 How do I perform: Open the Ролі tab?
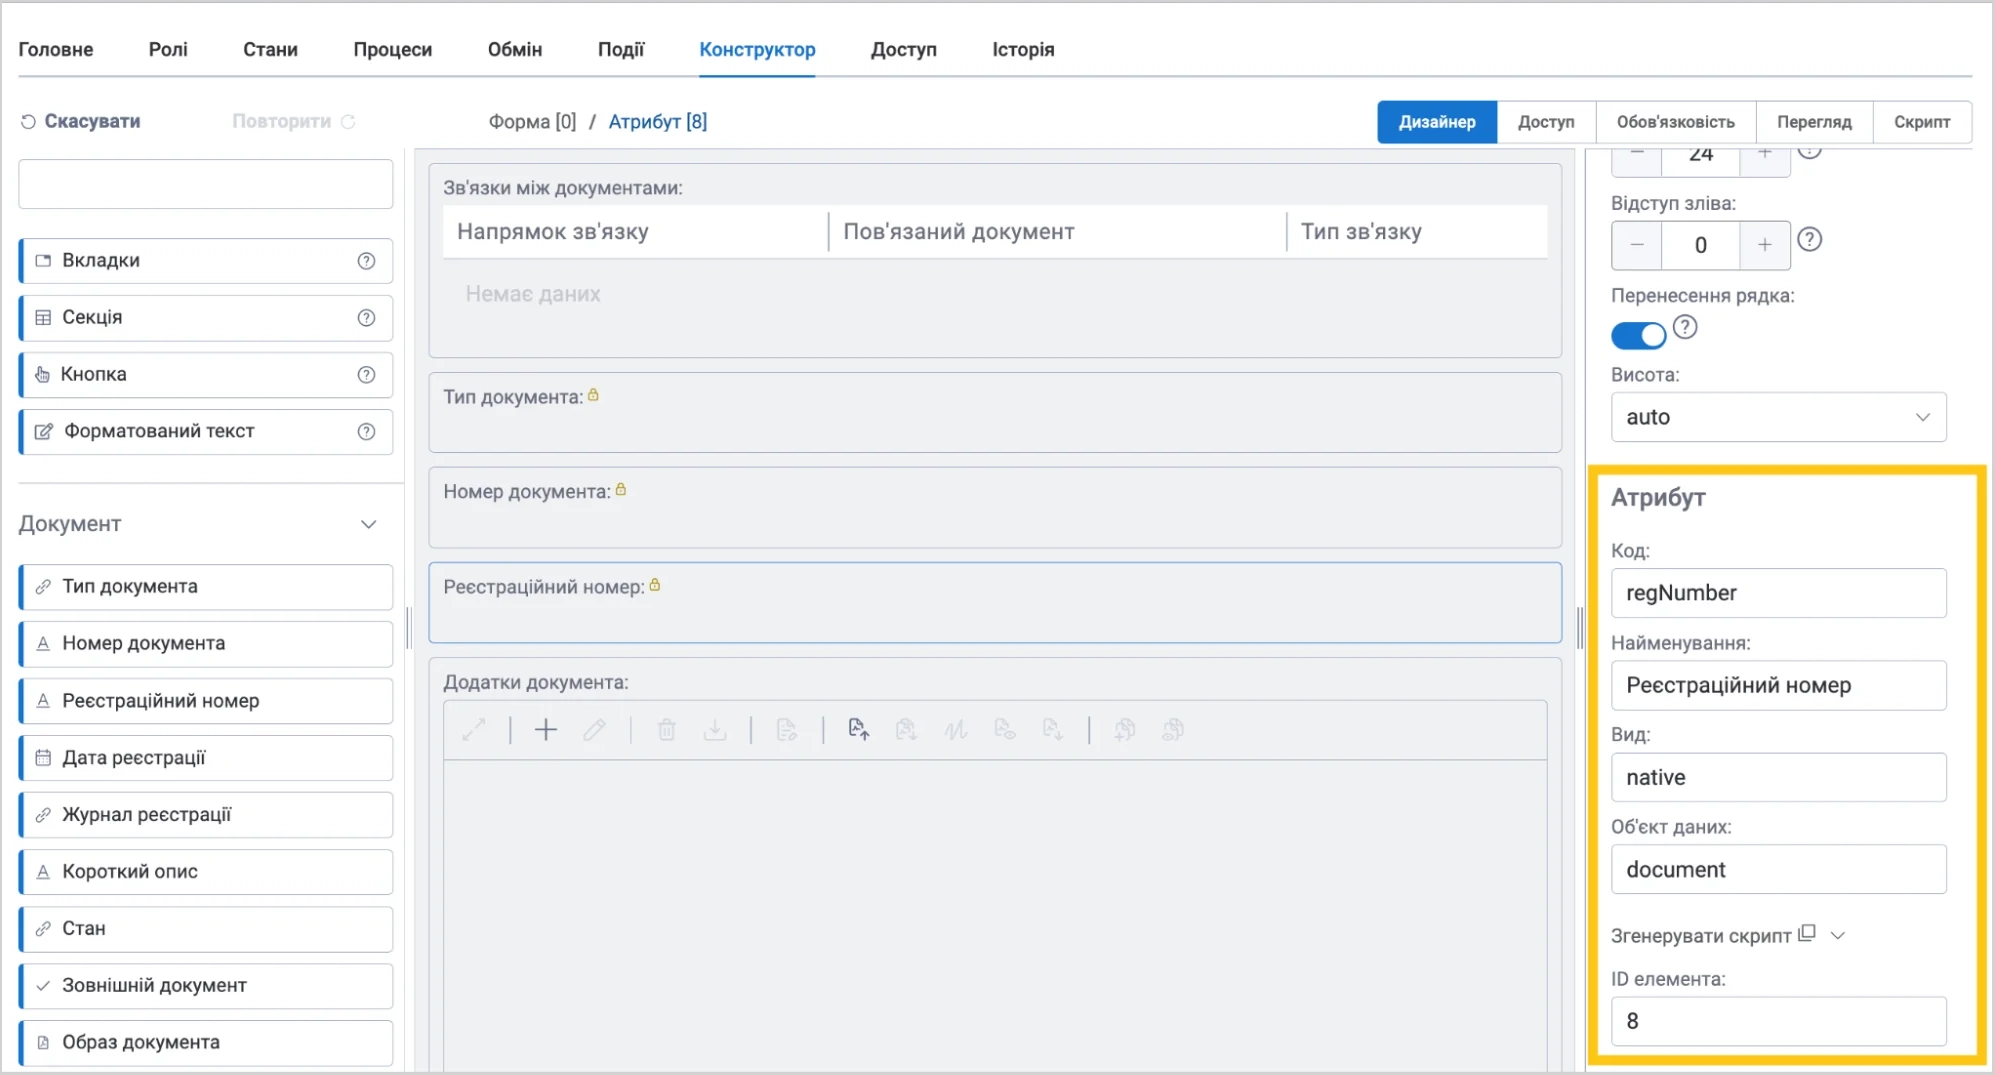[168, 49]
